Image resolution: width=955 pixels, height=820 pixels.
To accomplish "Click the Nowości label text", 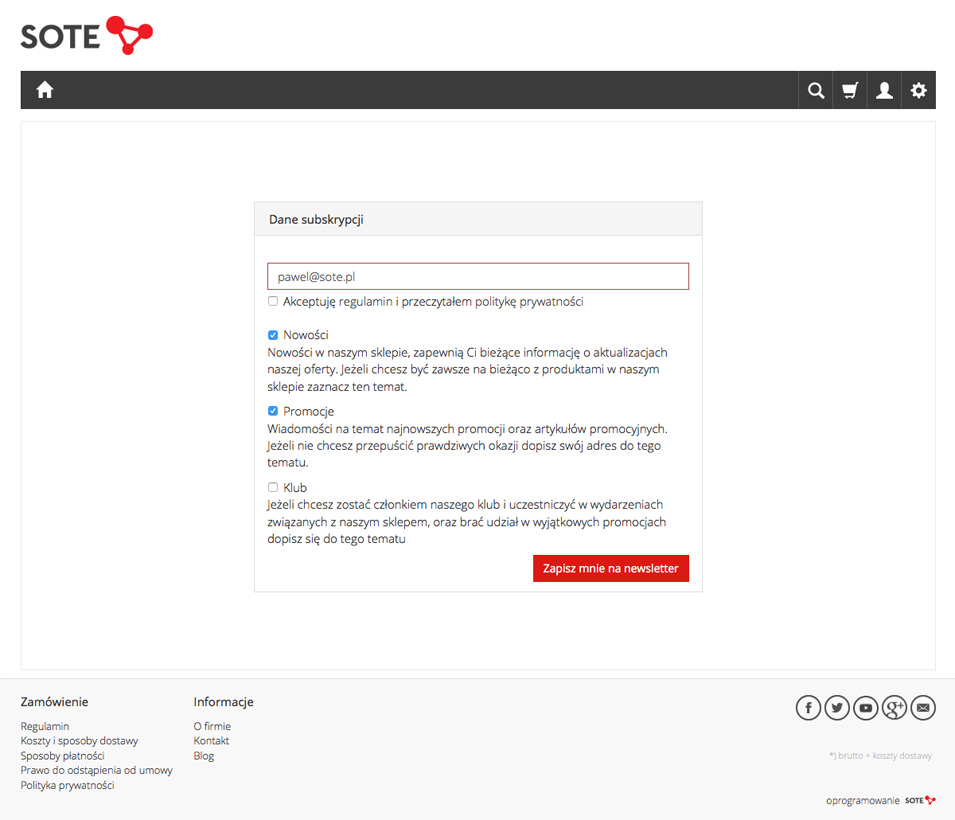I will [x=306, y=335].
